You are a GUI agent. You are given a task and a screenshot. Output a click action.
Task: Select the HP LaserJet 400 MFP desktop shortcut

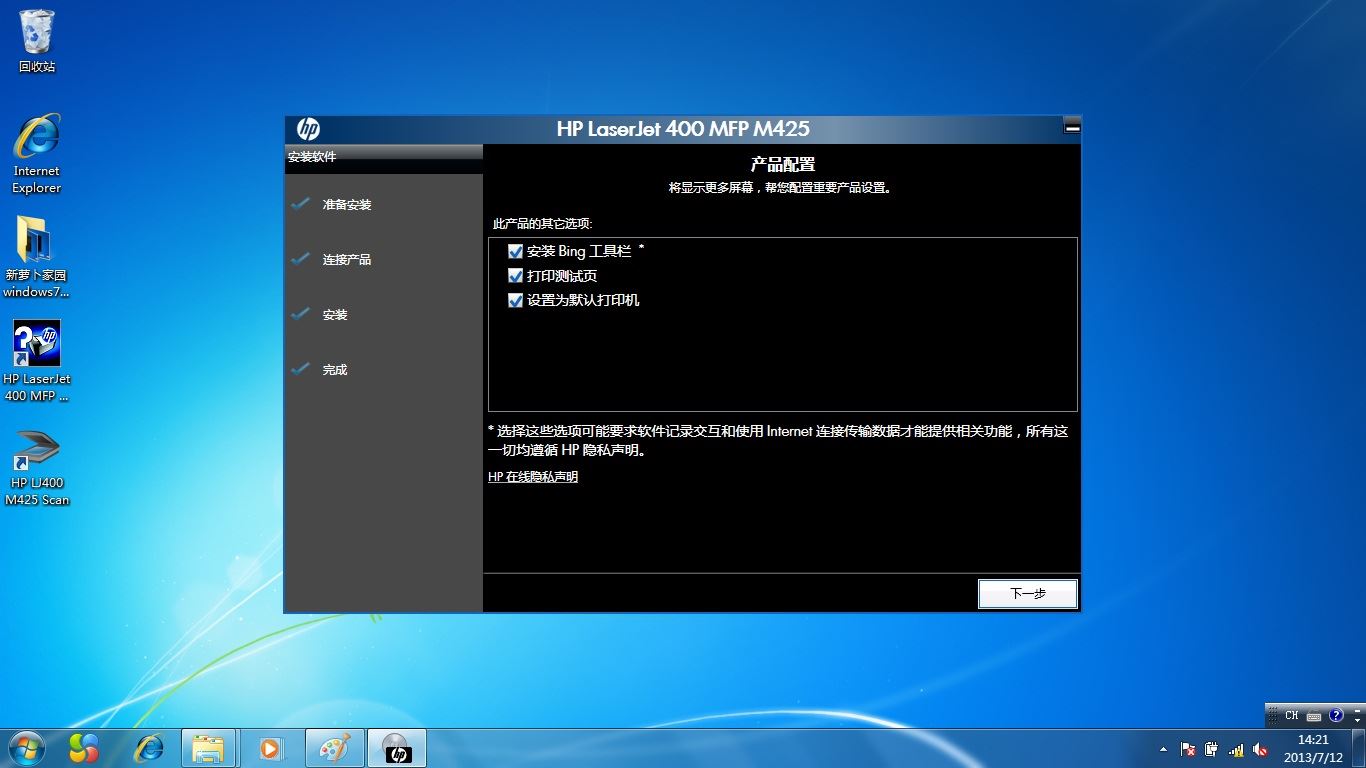coord(37,361)
